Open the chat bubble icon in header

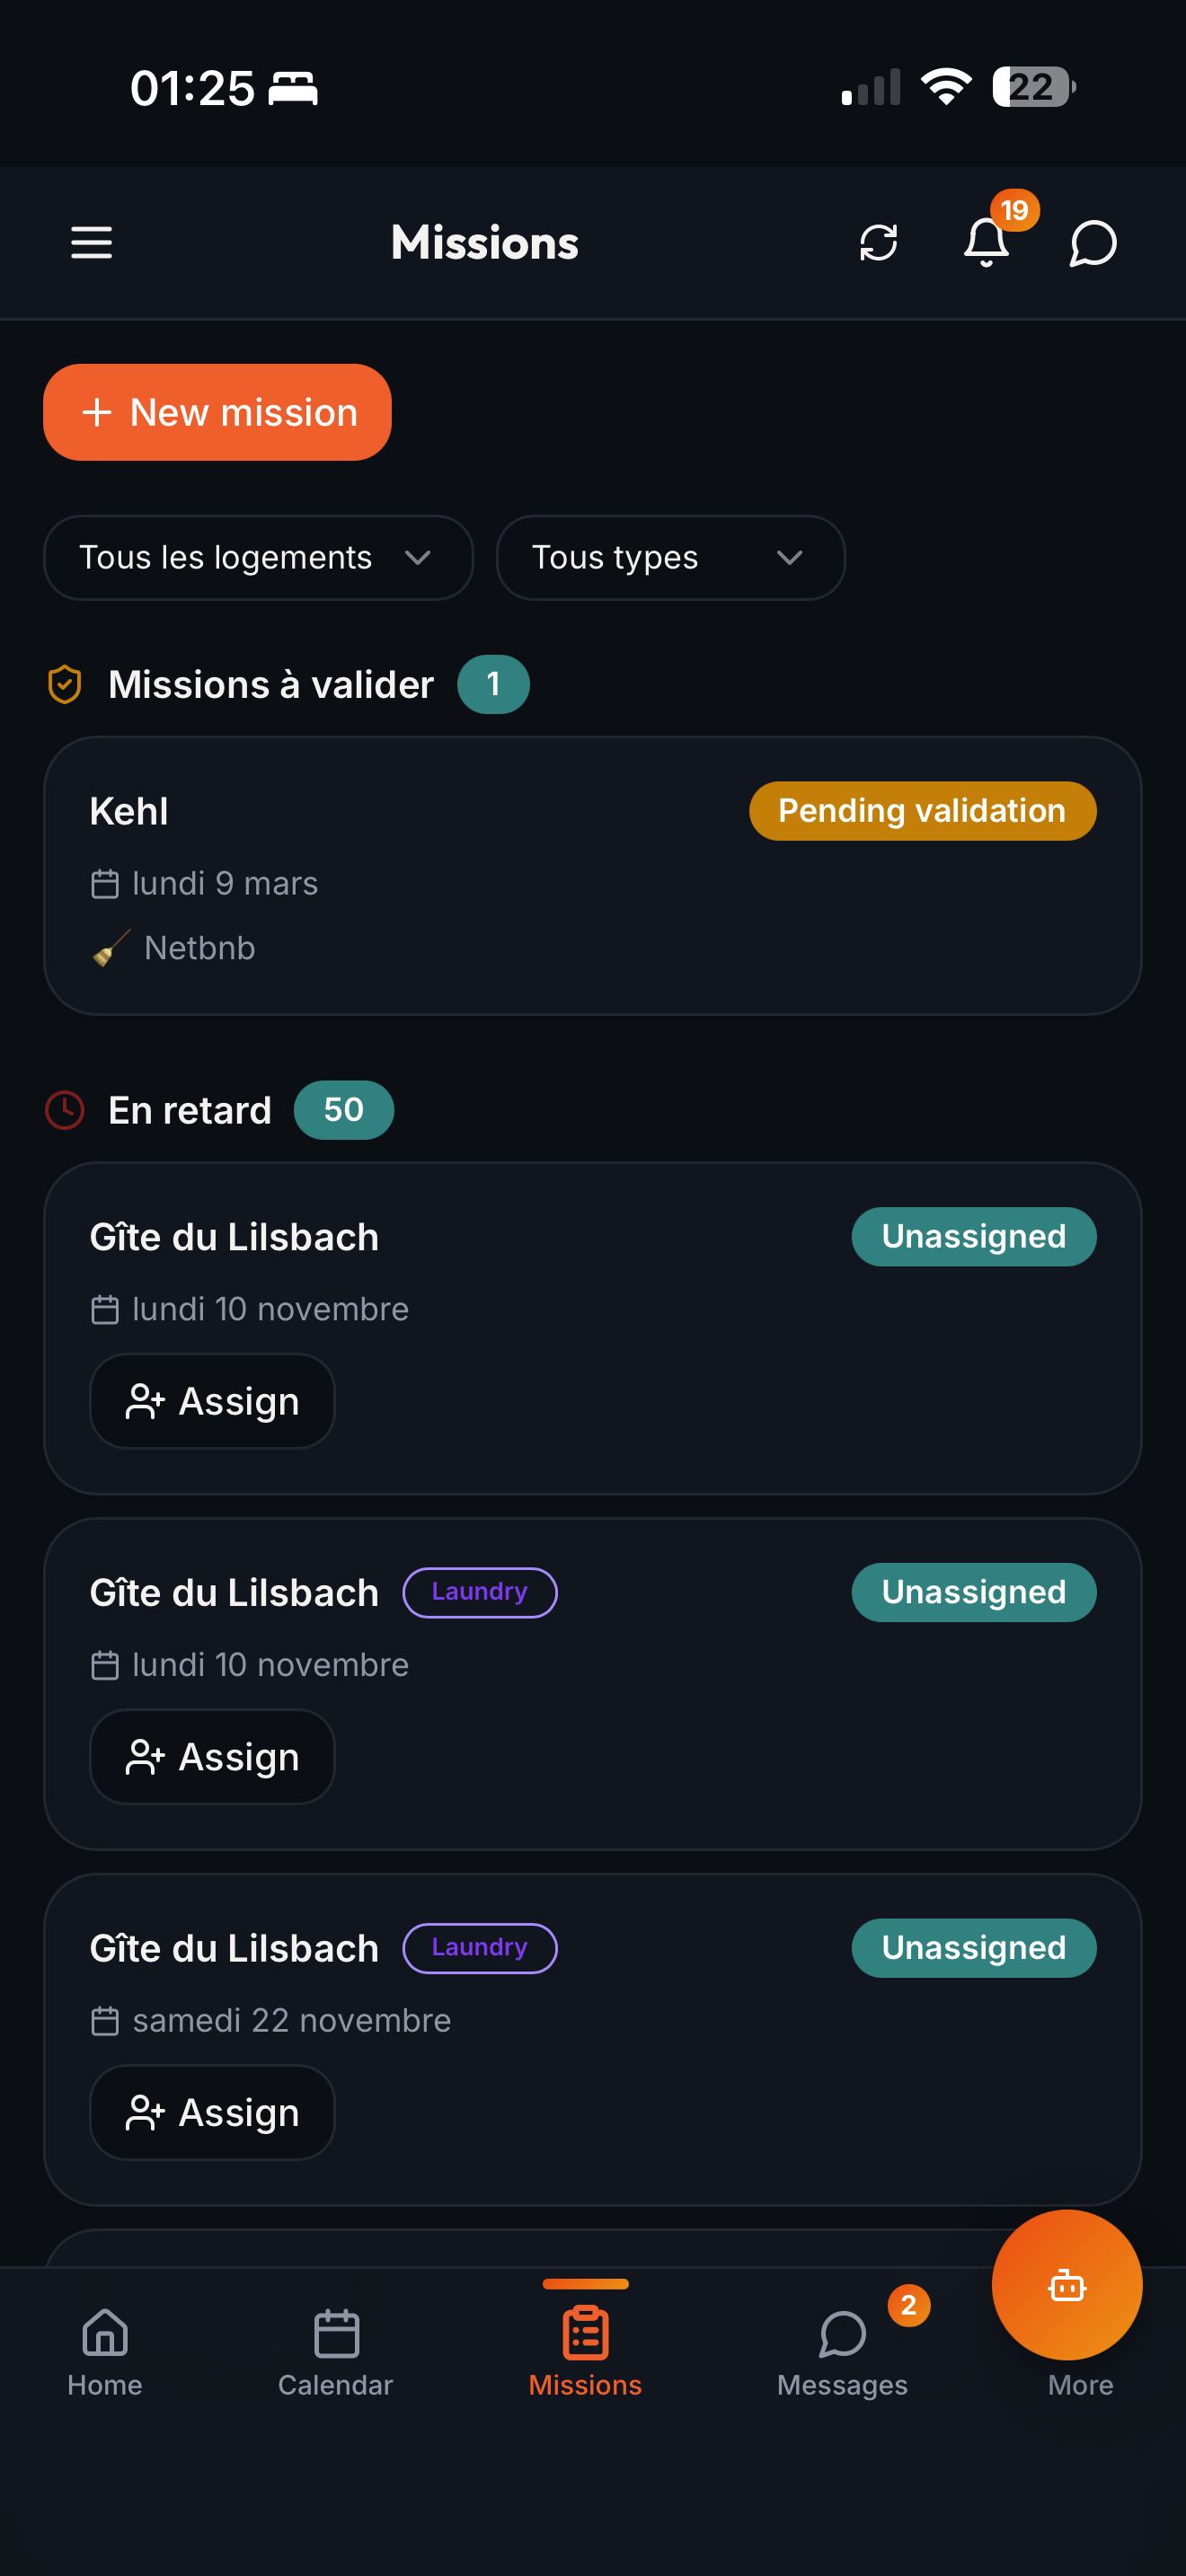click(1092, 243)
